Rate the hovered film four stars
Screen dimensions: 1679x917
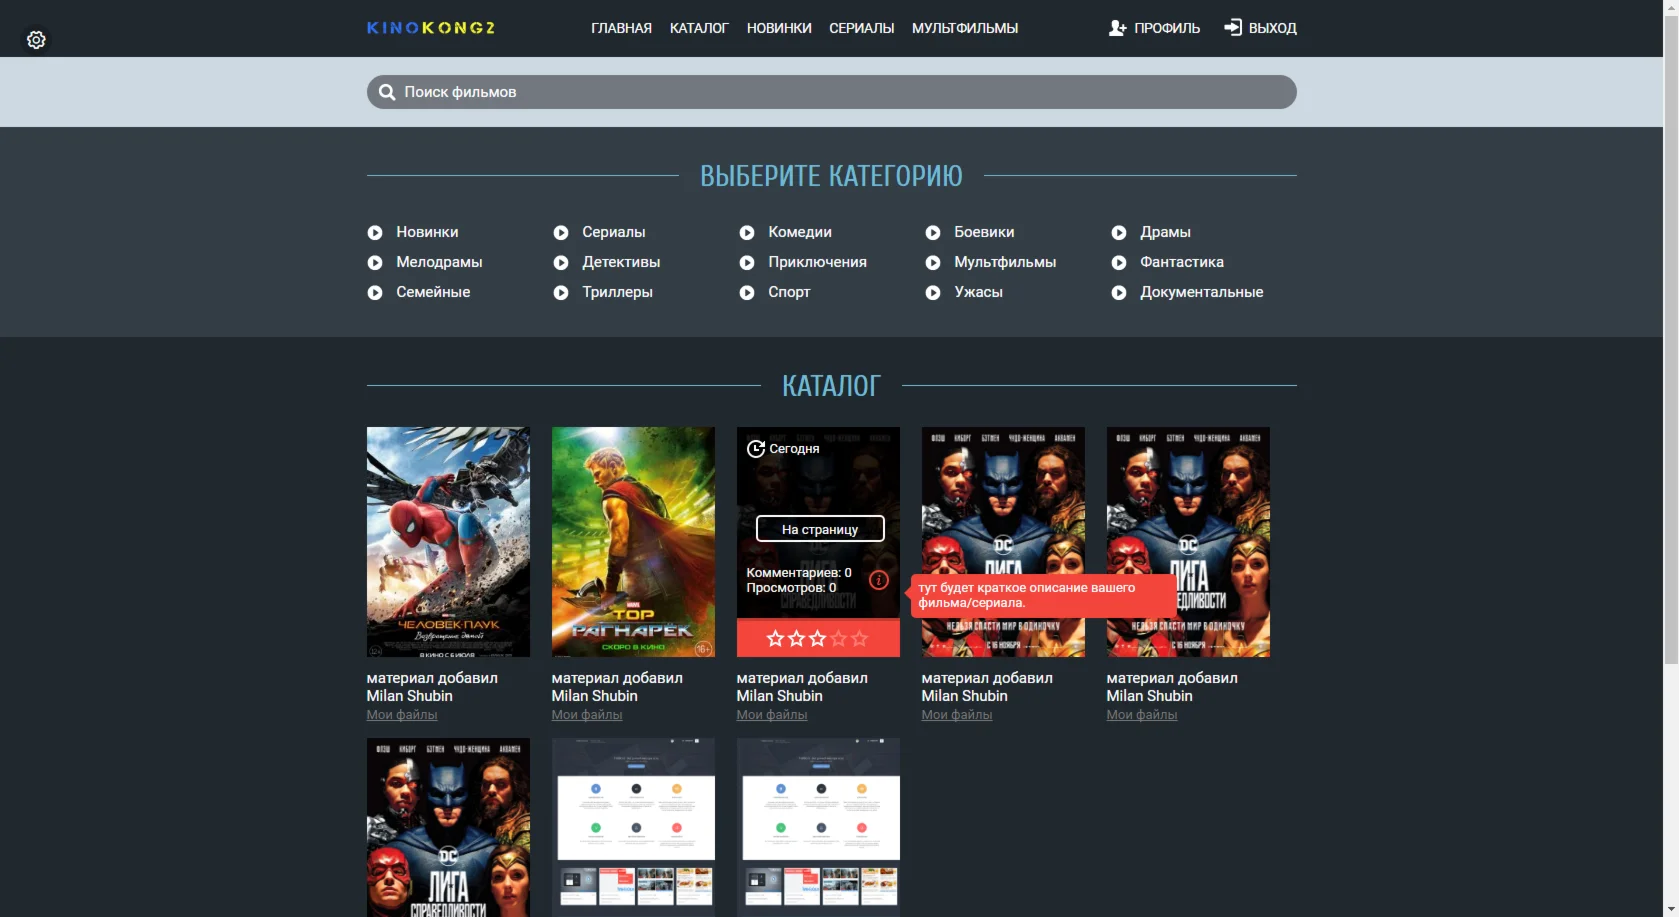[x=839, y=638]
